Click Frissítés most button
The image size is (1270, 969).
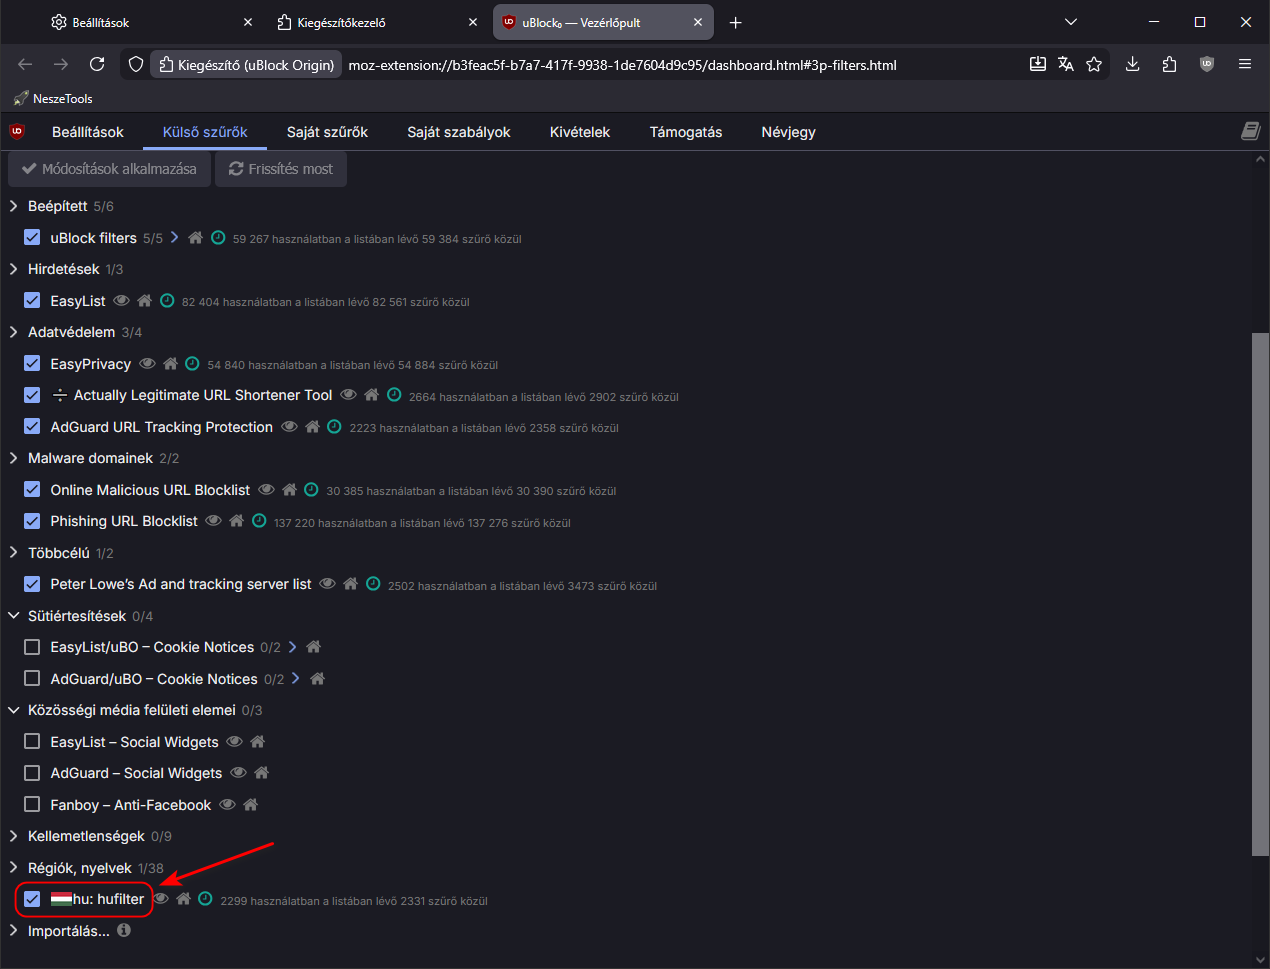click(281, 169)
